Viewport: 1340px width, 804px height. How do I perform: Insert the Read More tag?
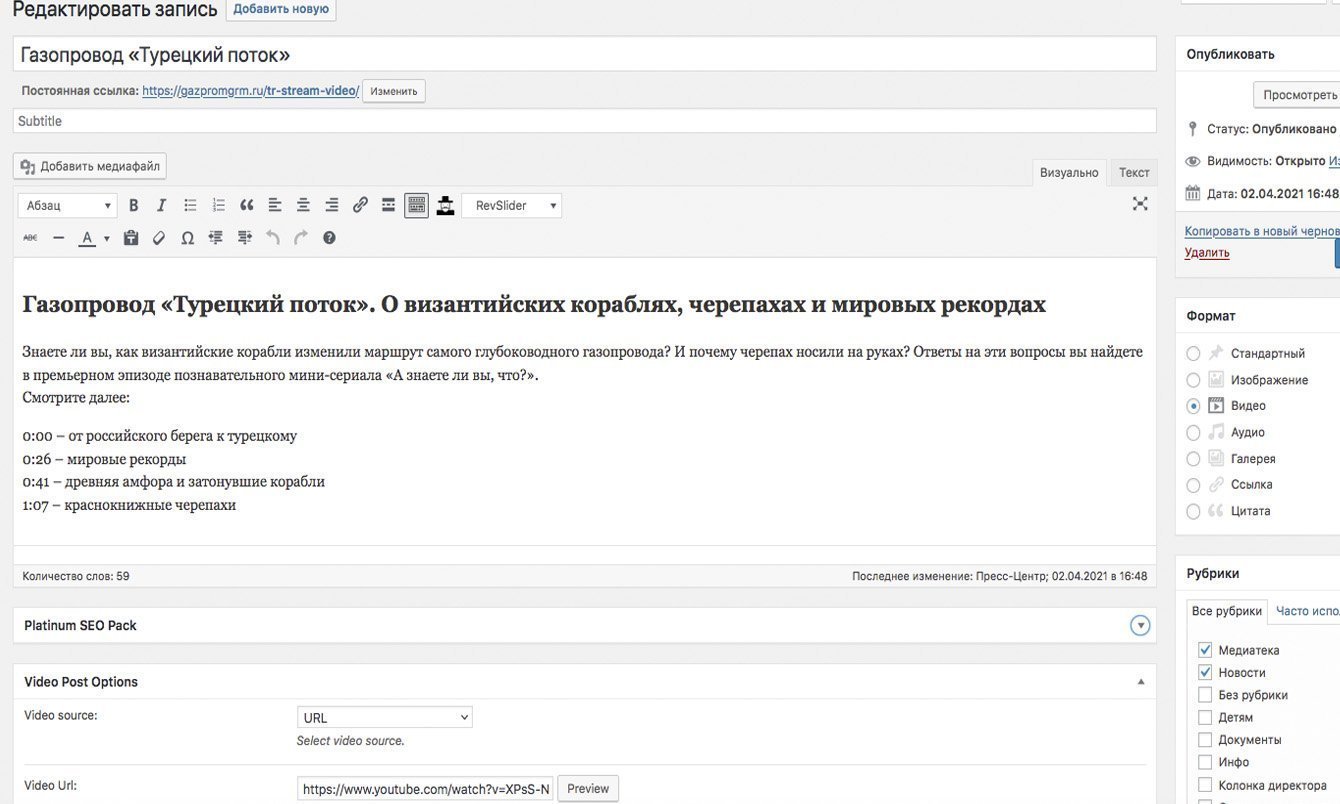point(388,205)
